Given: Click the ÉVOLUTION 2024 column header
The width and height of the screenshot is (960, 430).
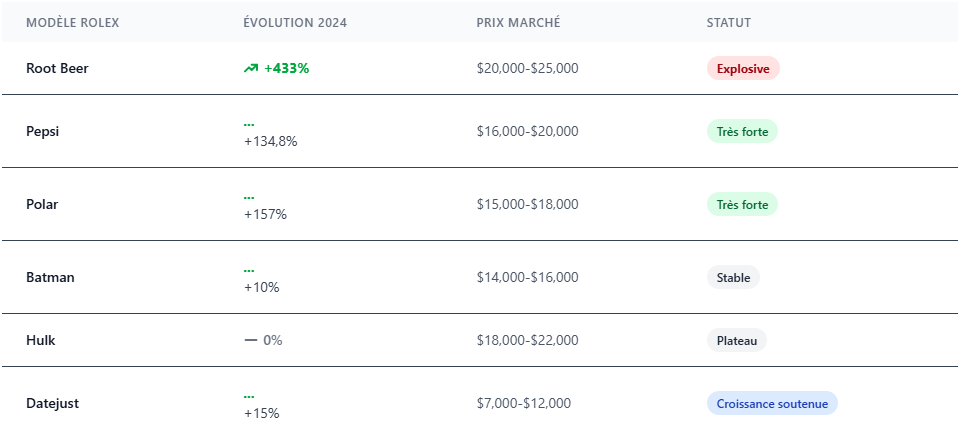Looking at the screenshot, I should click(295, 22).
